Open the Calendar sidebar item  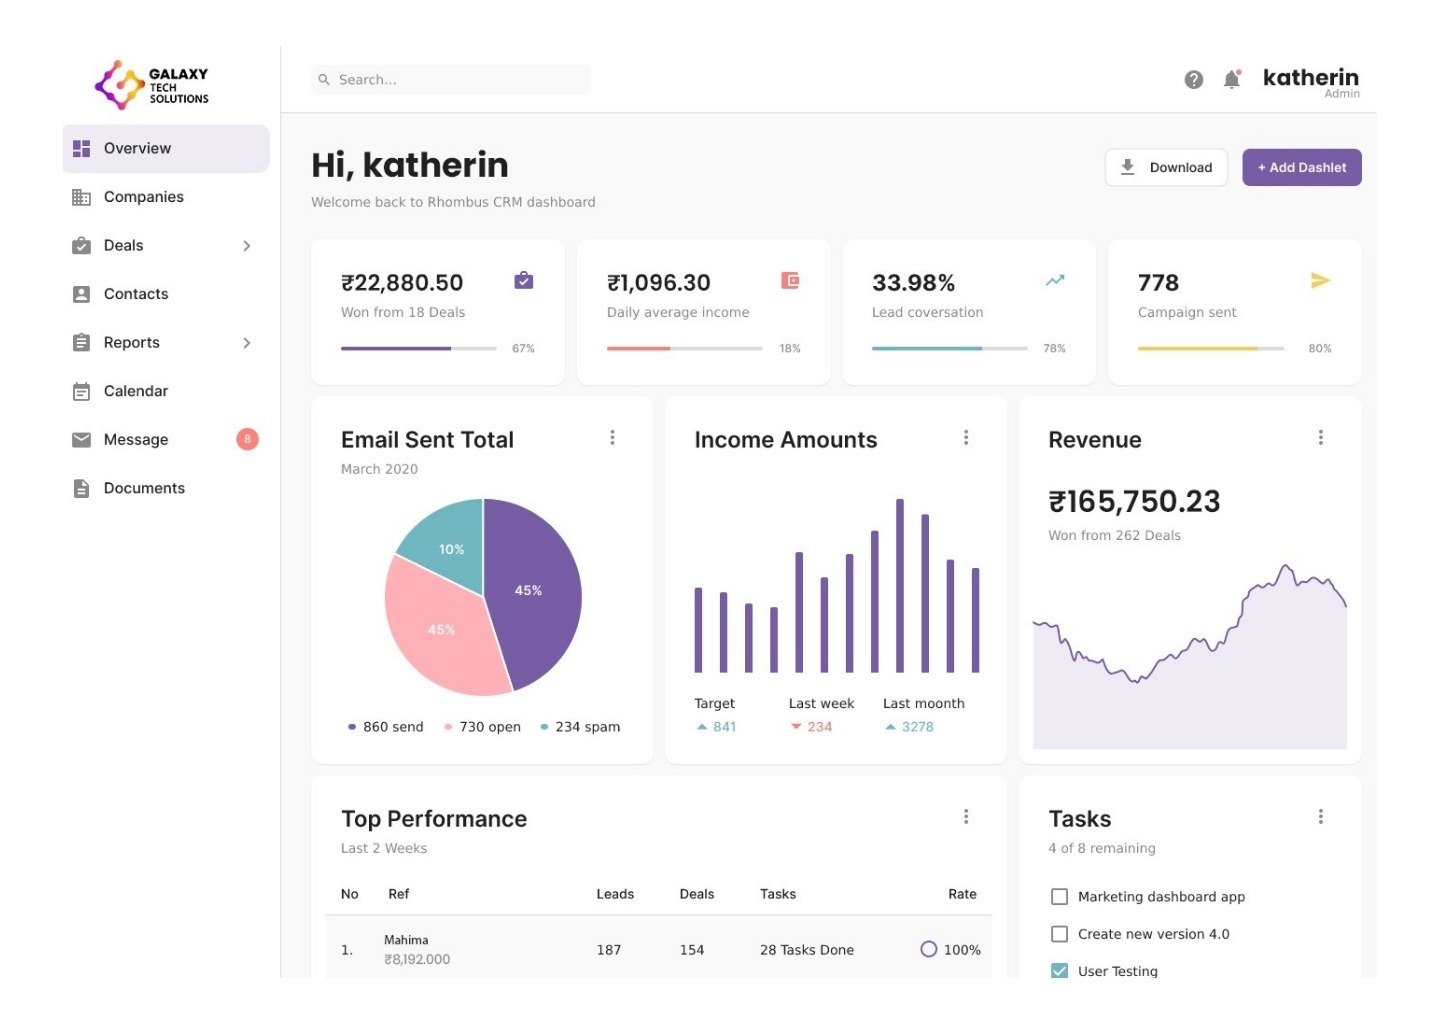tap(135, 391)
